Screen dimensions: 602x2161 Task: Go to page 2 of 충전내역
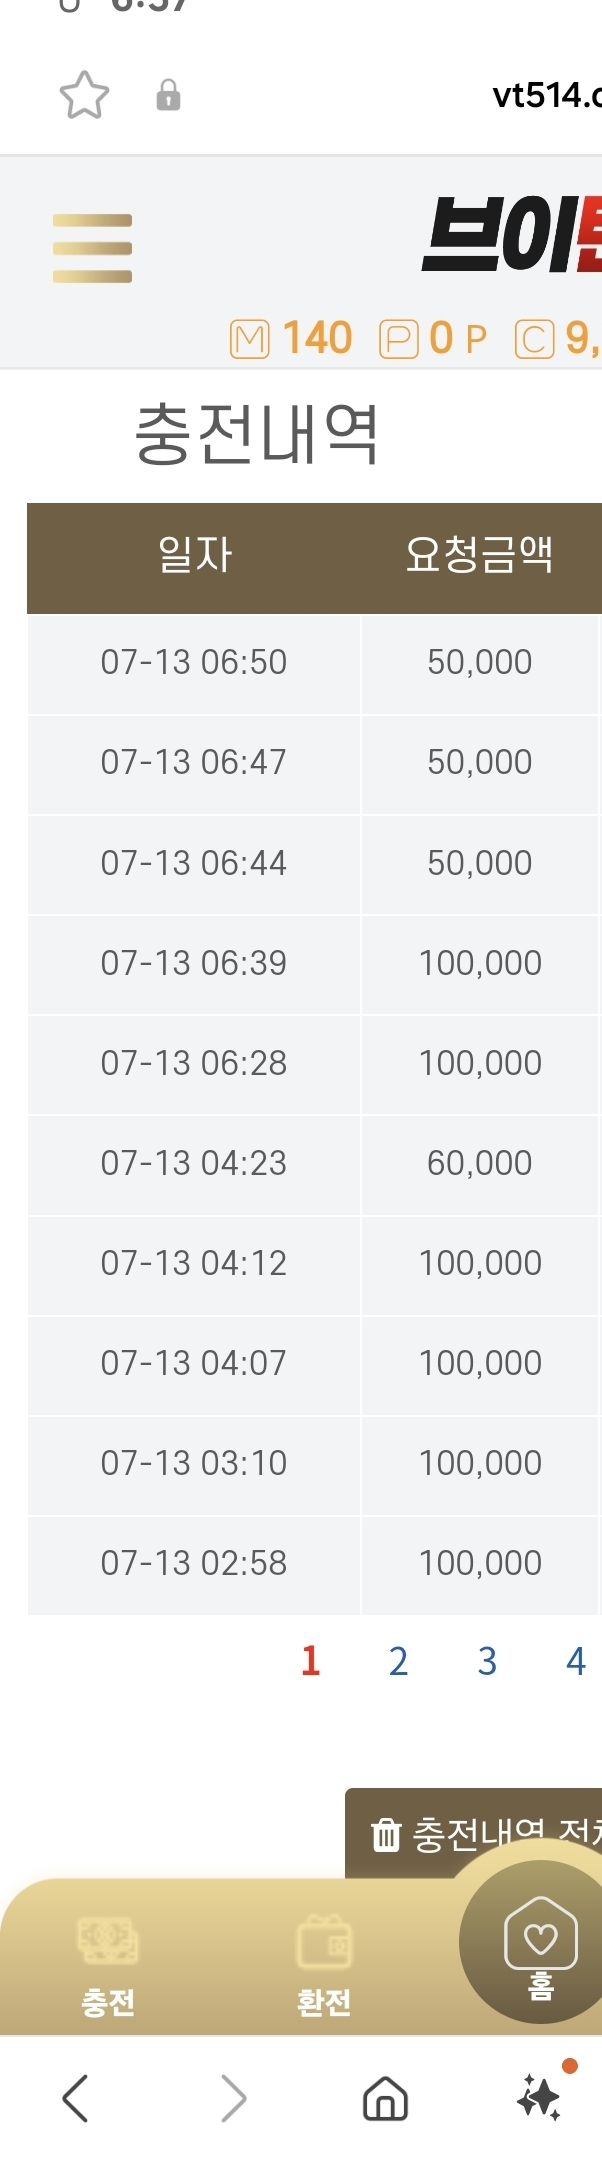point(398,1661)
